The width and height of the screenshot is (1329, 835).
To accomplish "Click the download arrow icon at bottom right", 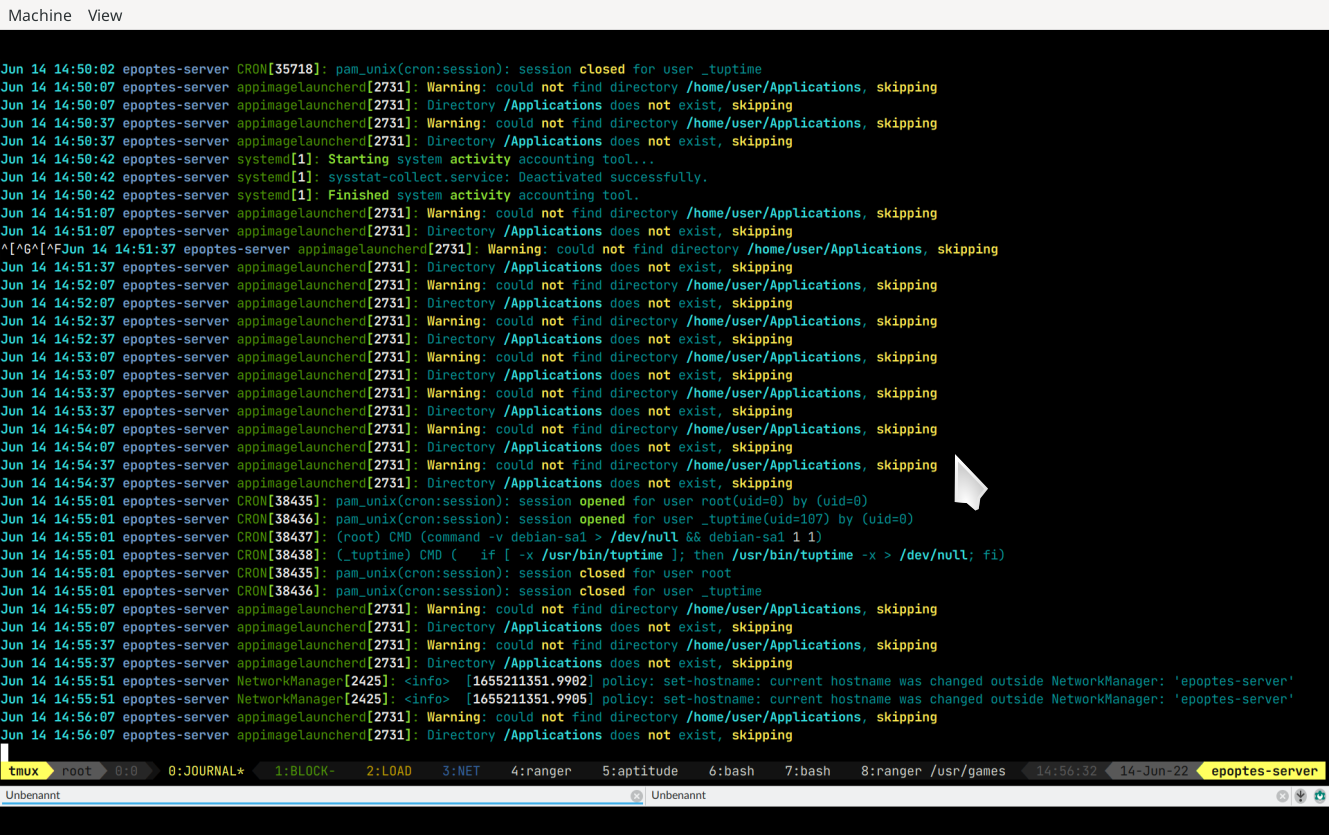I will (x=1300, y=796).
